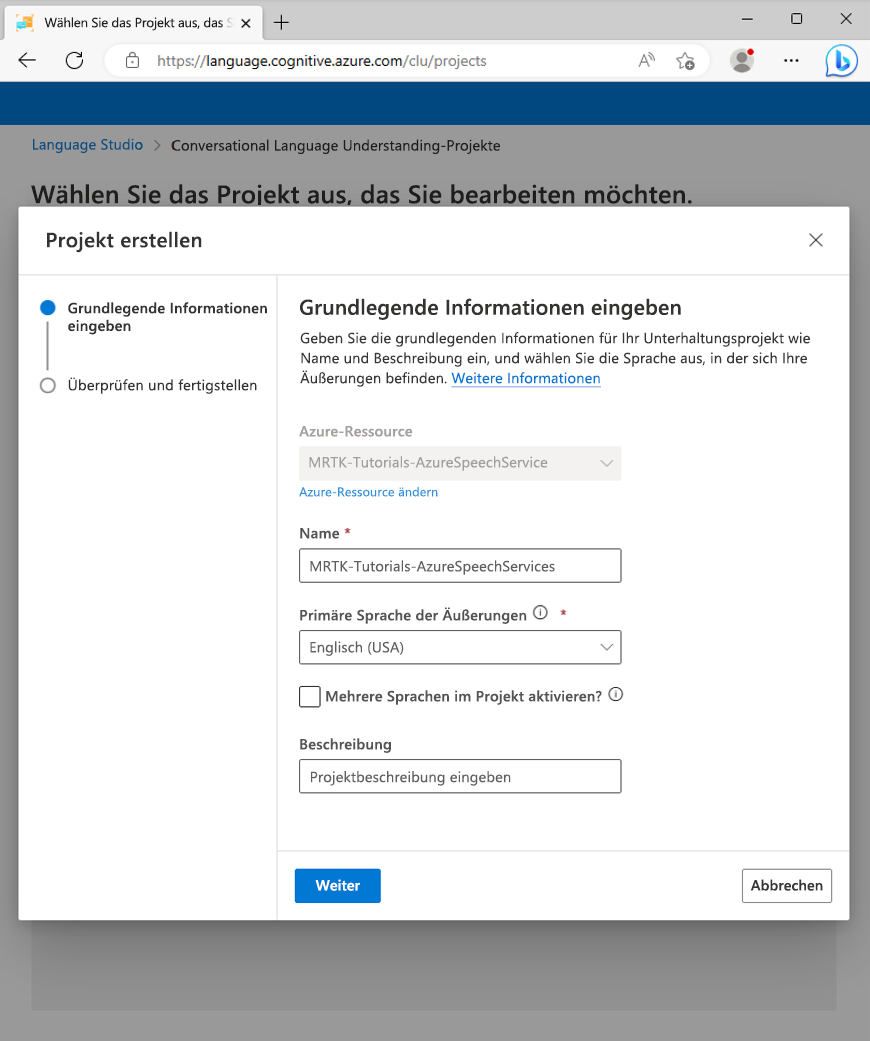This screenshot has height=1041, width=870.
Task: Enable Mehrere Sprachen im Projekt aktivieren checkbox
Action: pos(309,696)
